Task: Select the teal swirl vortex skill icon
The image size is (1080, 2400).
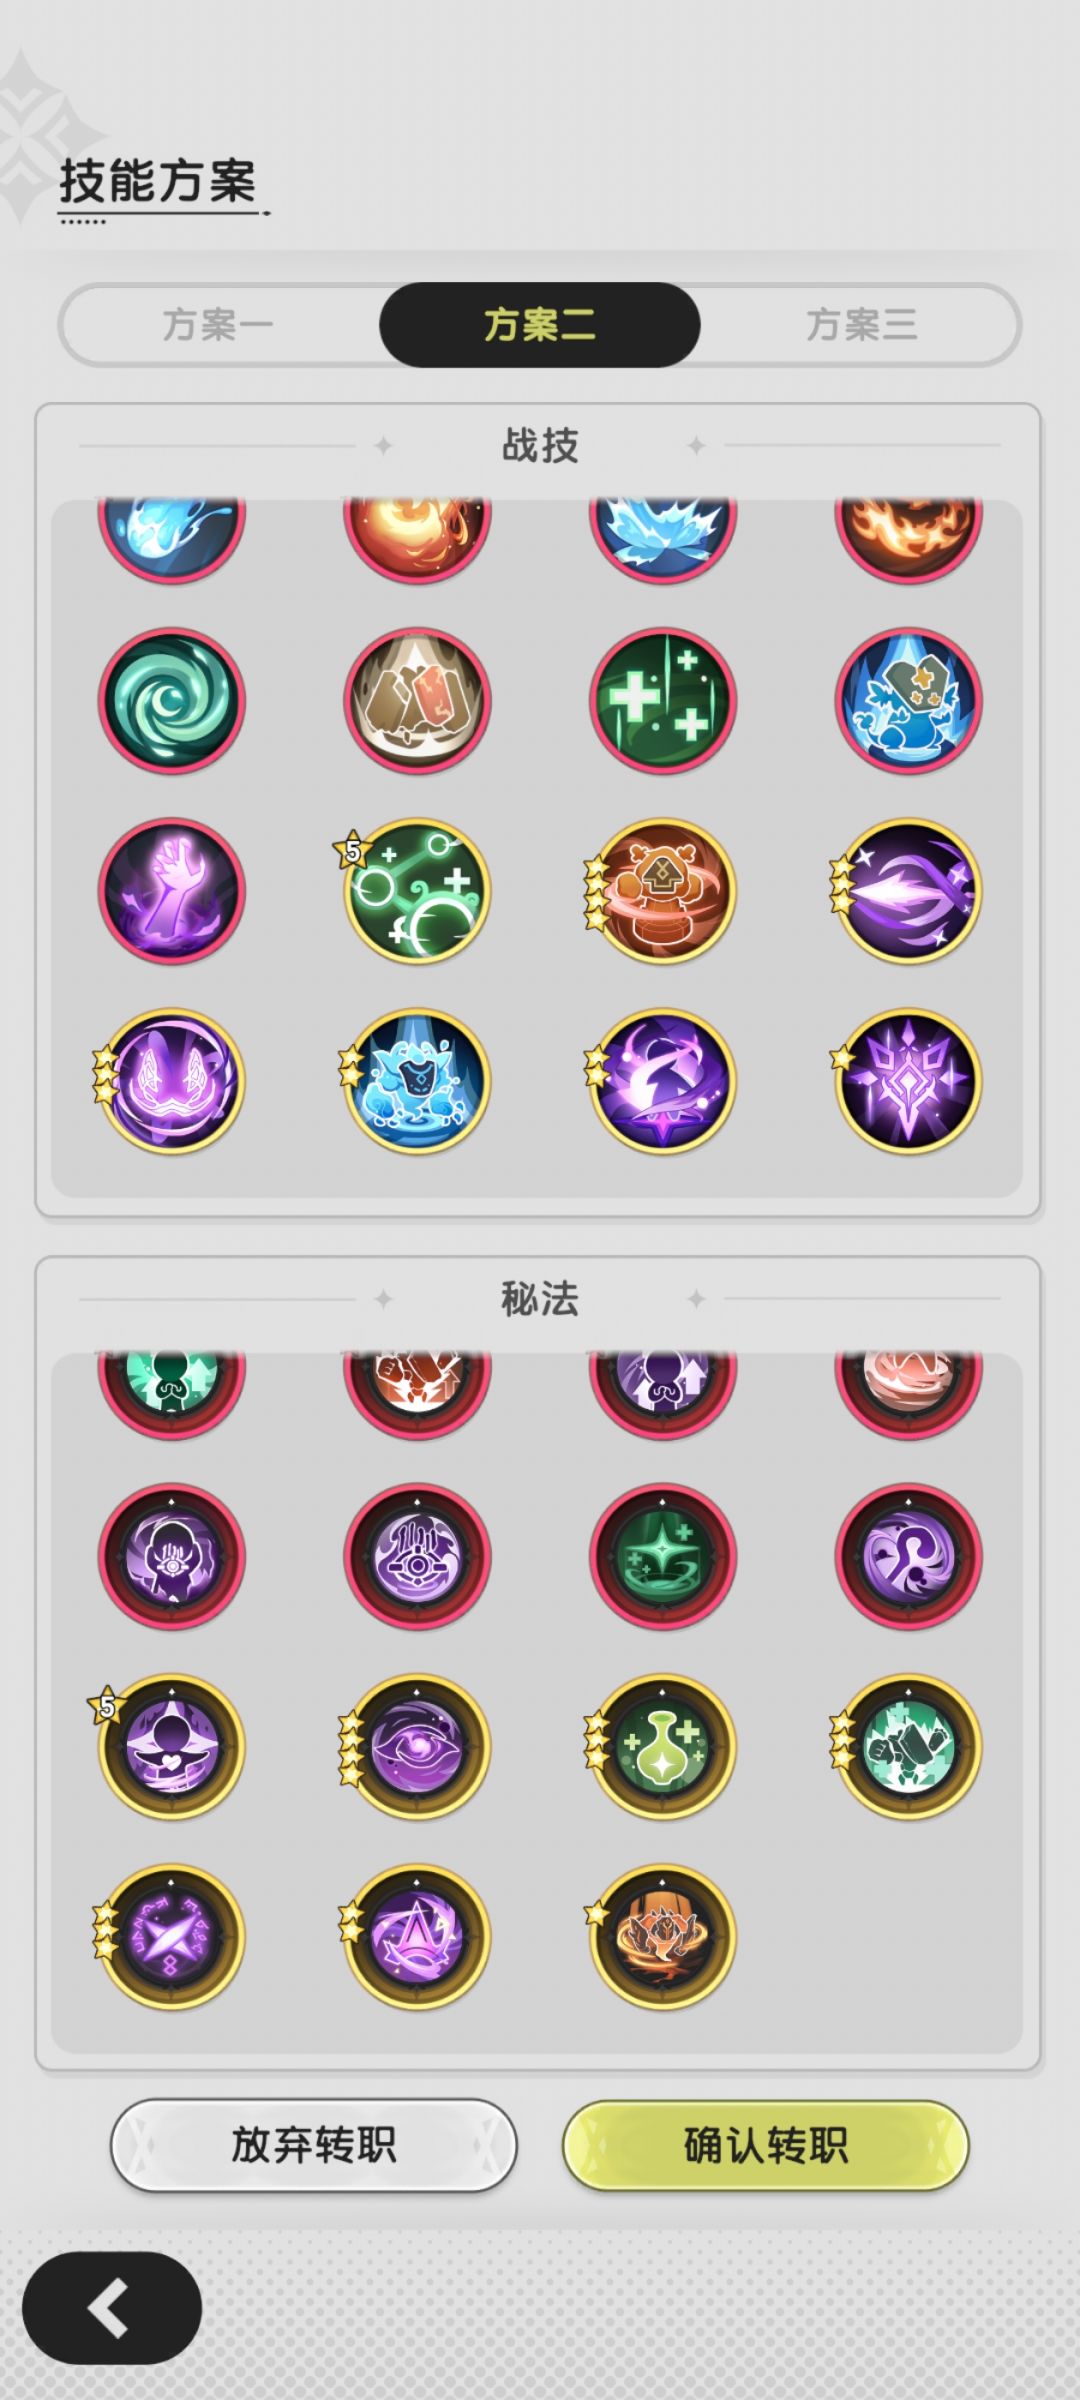Action: pos(171,700)
